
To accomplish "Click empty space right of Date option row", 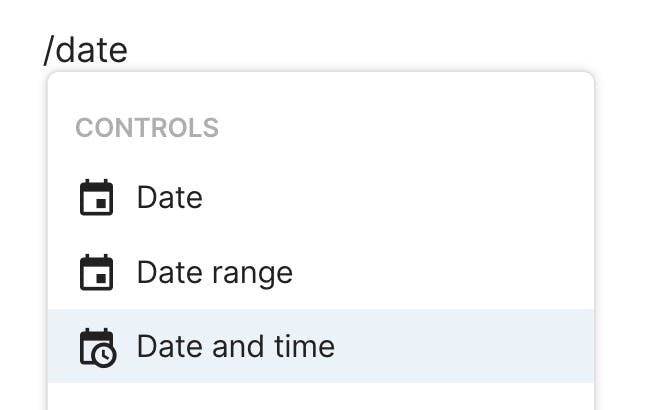I will click(x=450, y=198).
